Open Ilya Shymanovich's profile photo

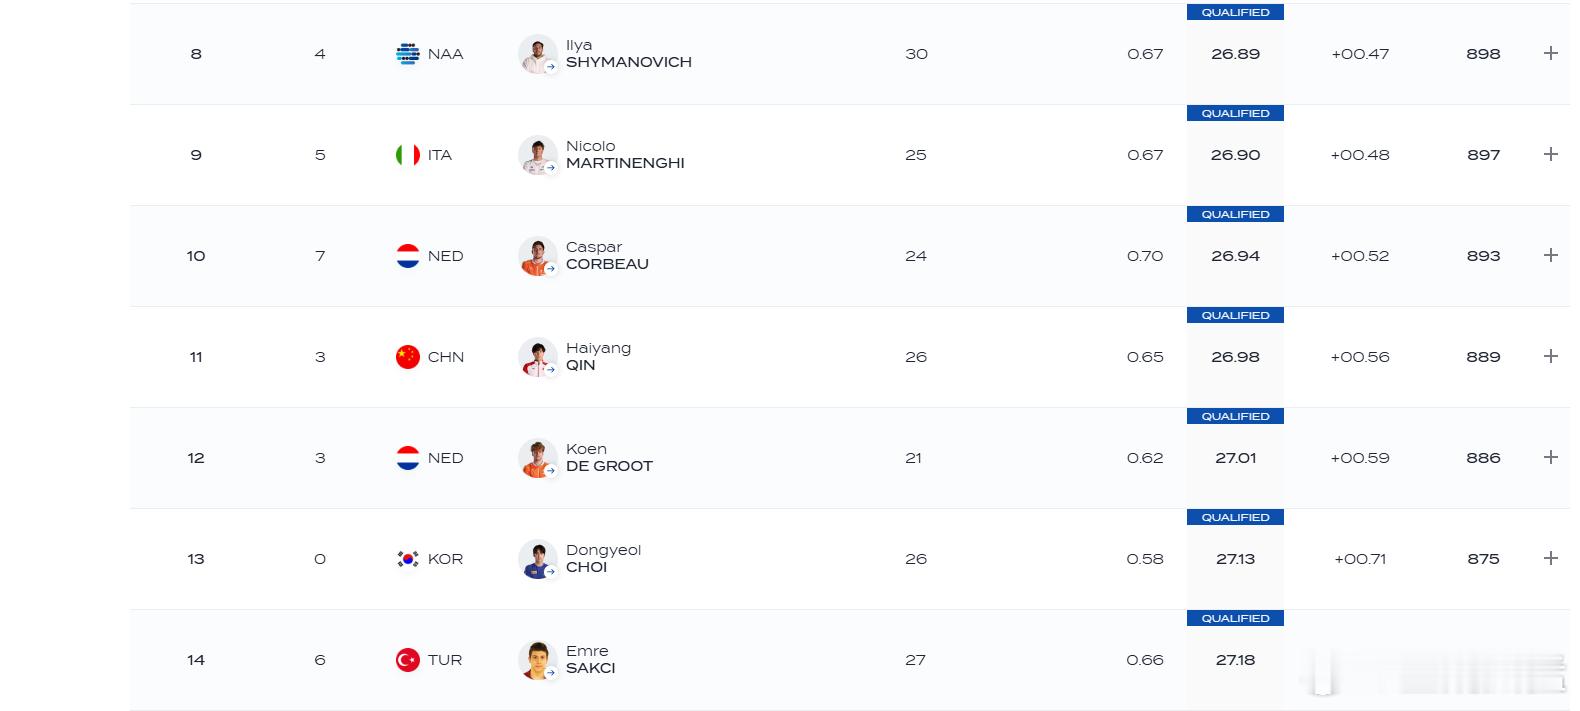tap(538, 54)
